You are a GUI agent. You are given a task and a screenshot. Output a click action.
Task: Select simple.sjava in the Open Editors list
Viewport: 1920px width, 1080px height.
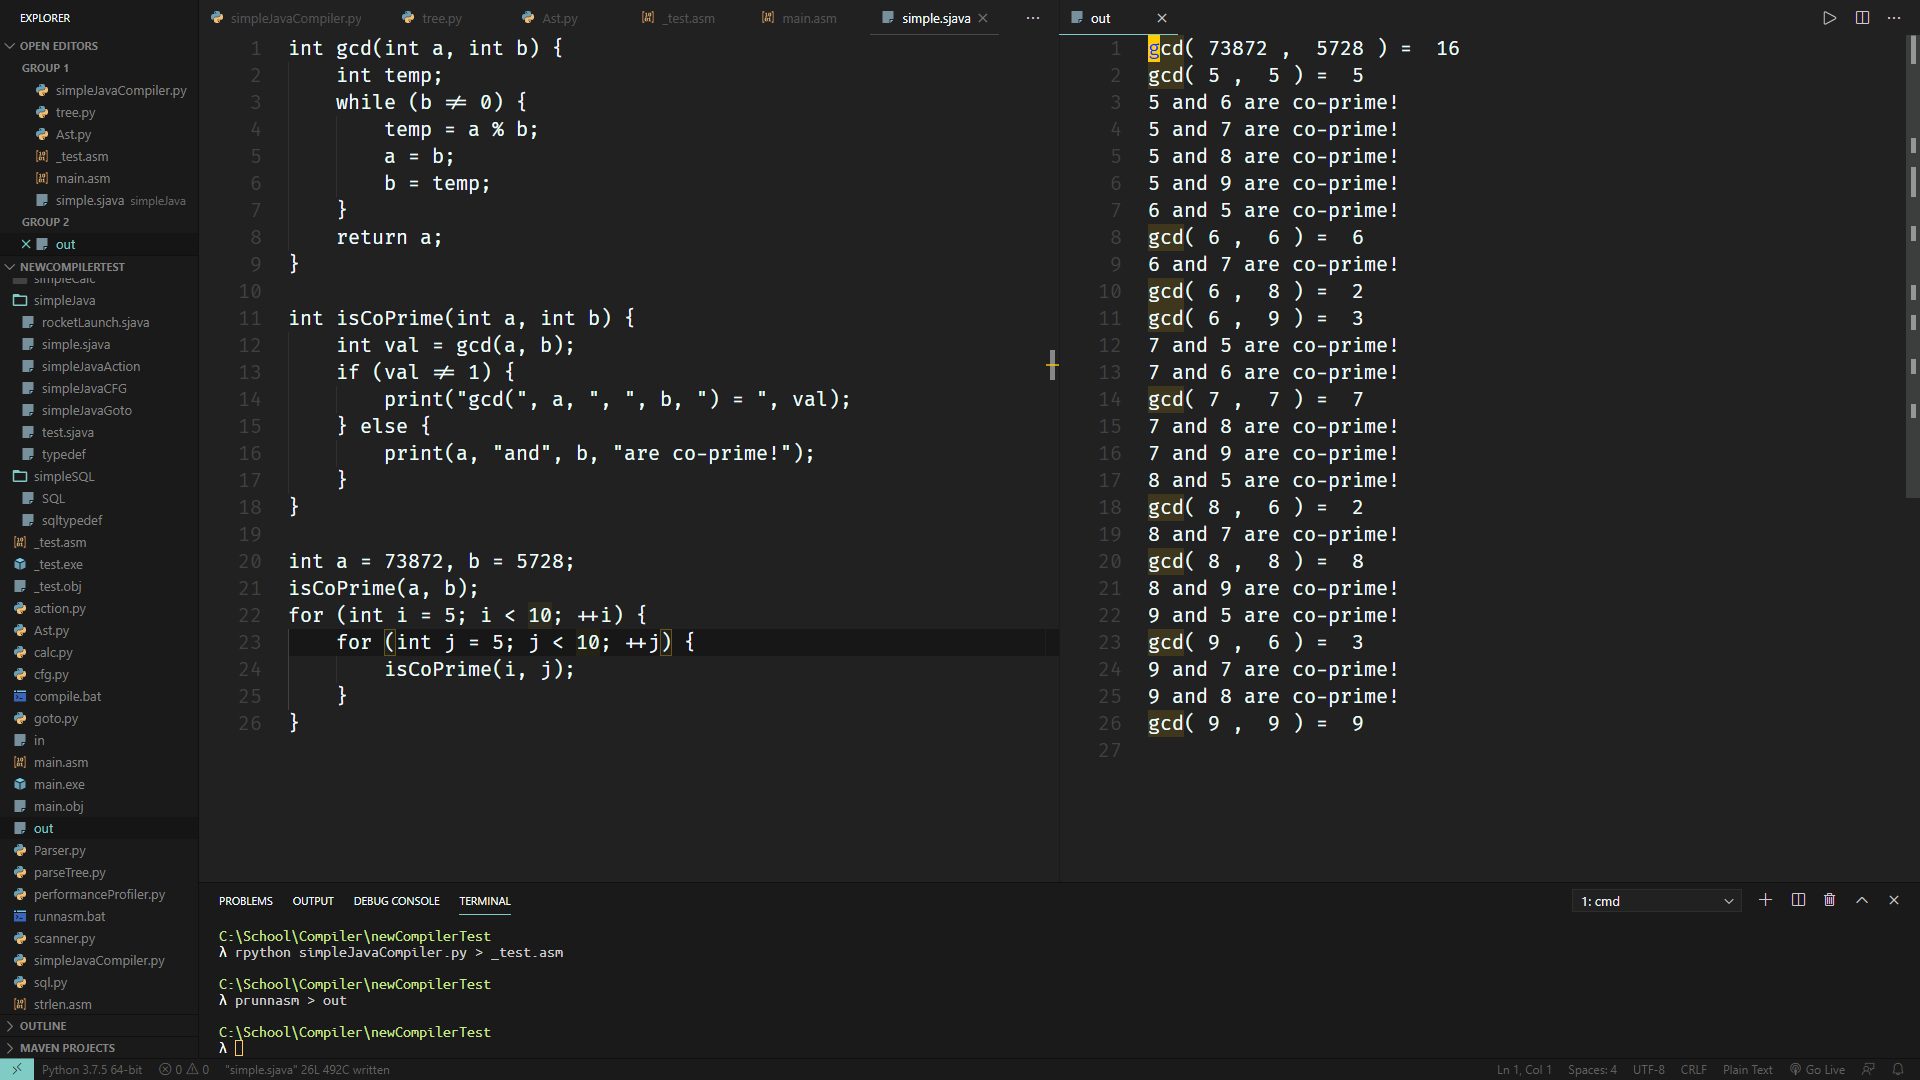point(99,200)
